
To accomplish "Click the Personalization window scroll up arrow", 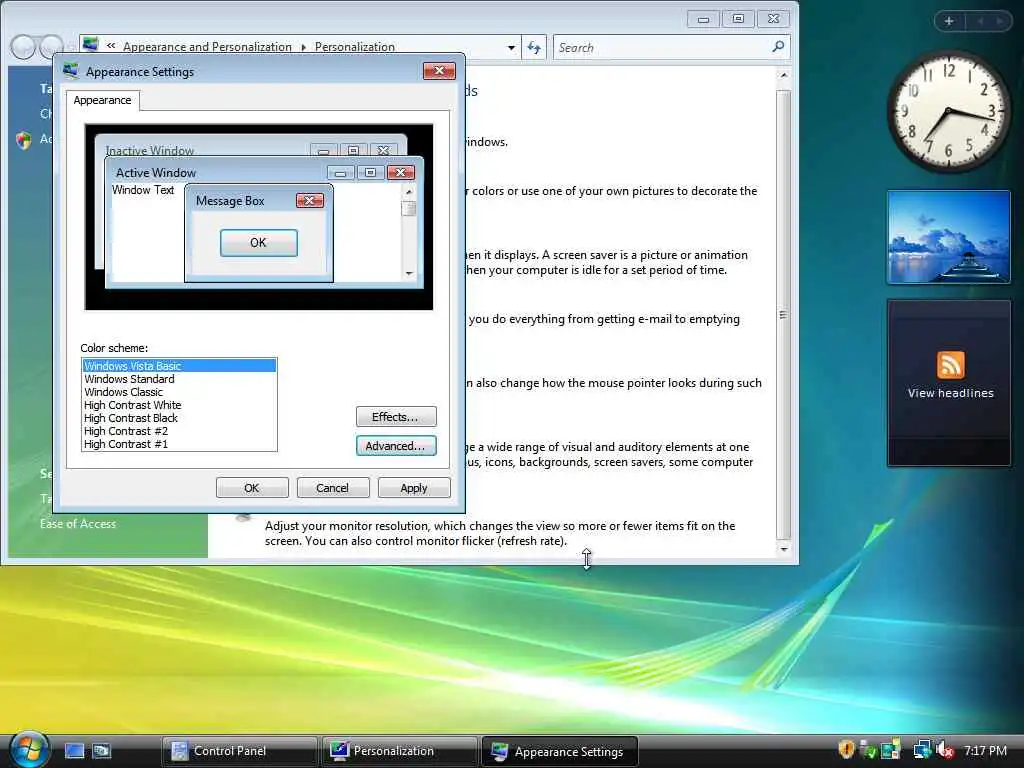I will [784, 76].
